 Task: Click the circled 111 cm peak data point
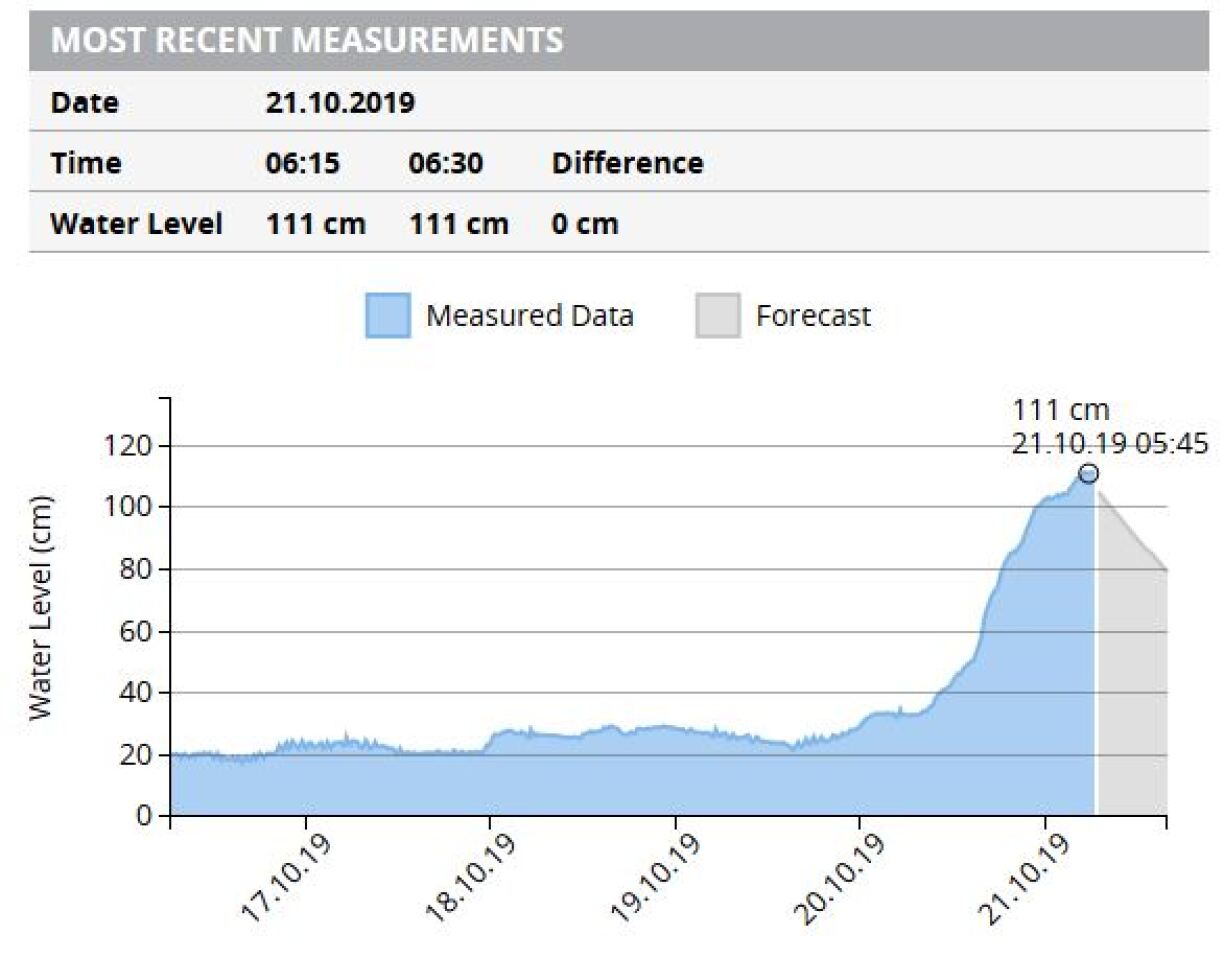(x=1088, y=474)
